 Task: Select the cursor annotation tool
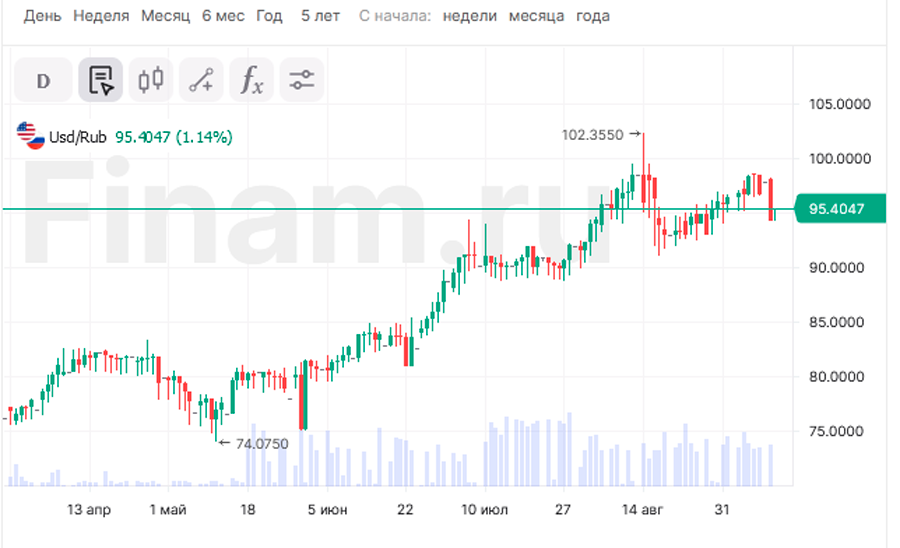(x=101, y=81)
